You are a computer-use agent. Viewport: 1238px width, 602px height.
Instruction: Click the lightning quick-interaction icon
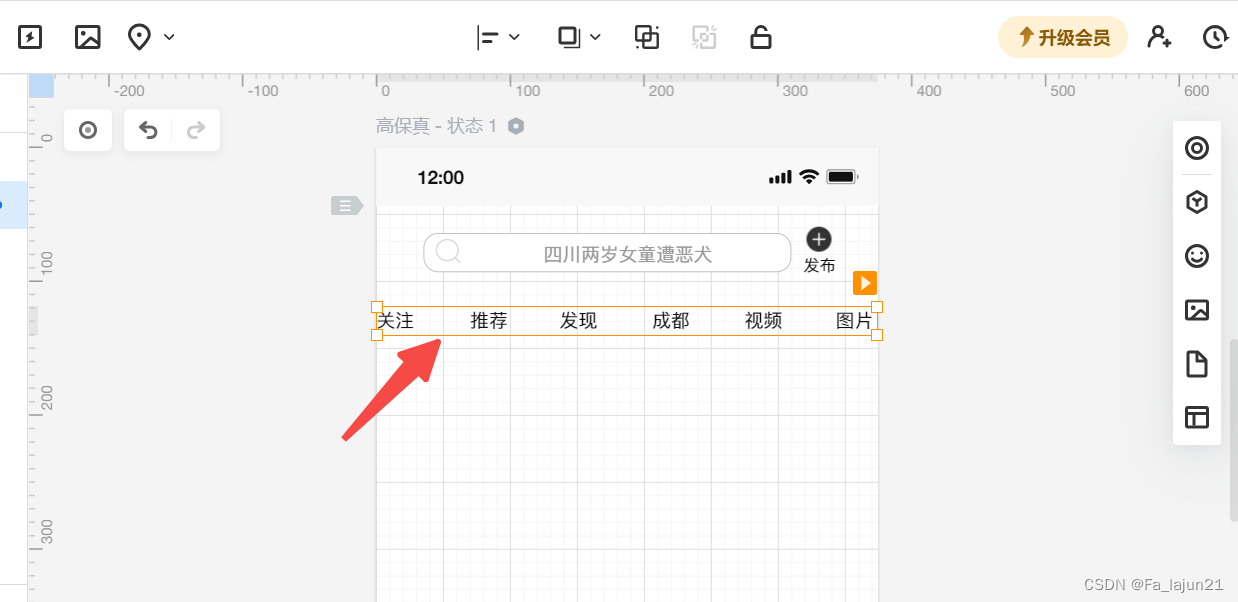[x=31, y=38]
